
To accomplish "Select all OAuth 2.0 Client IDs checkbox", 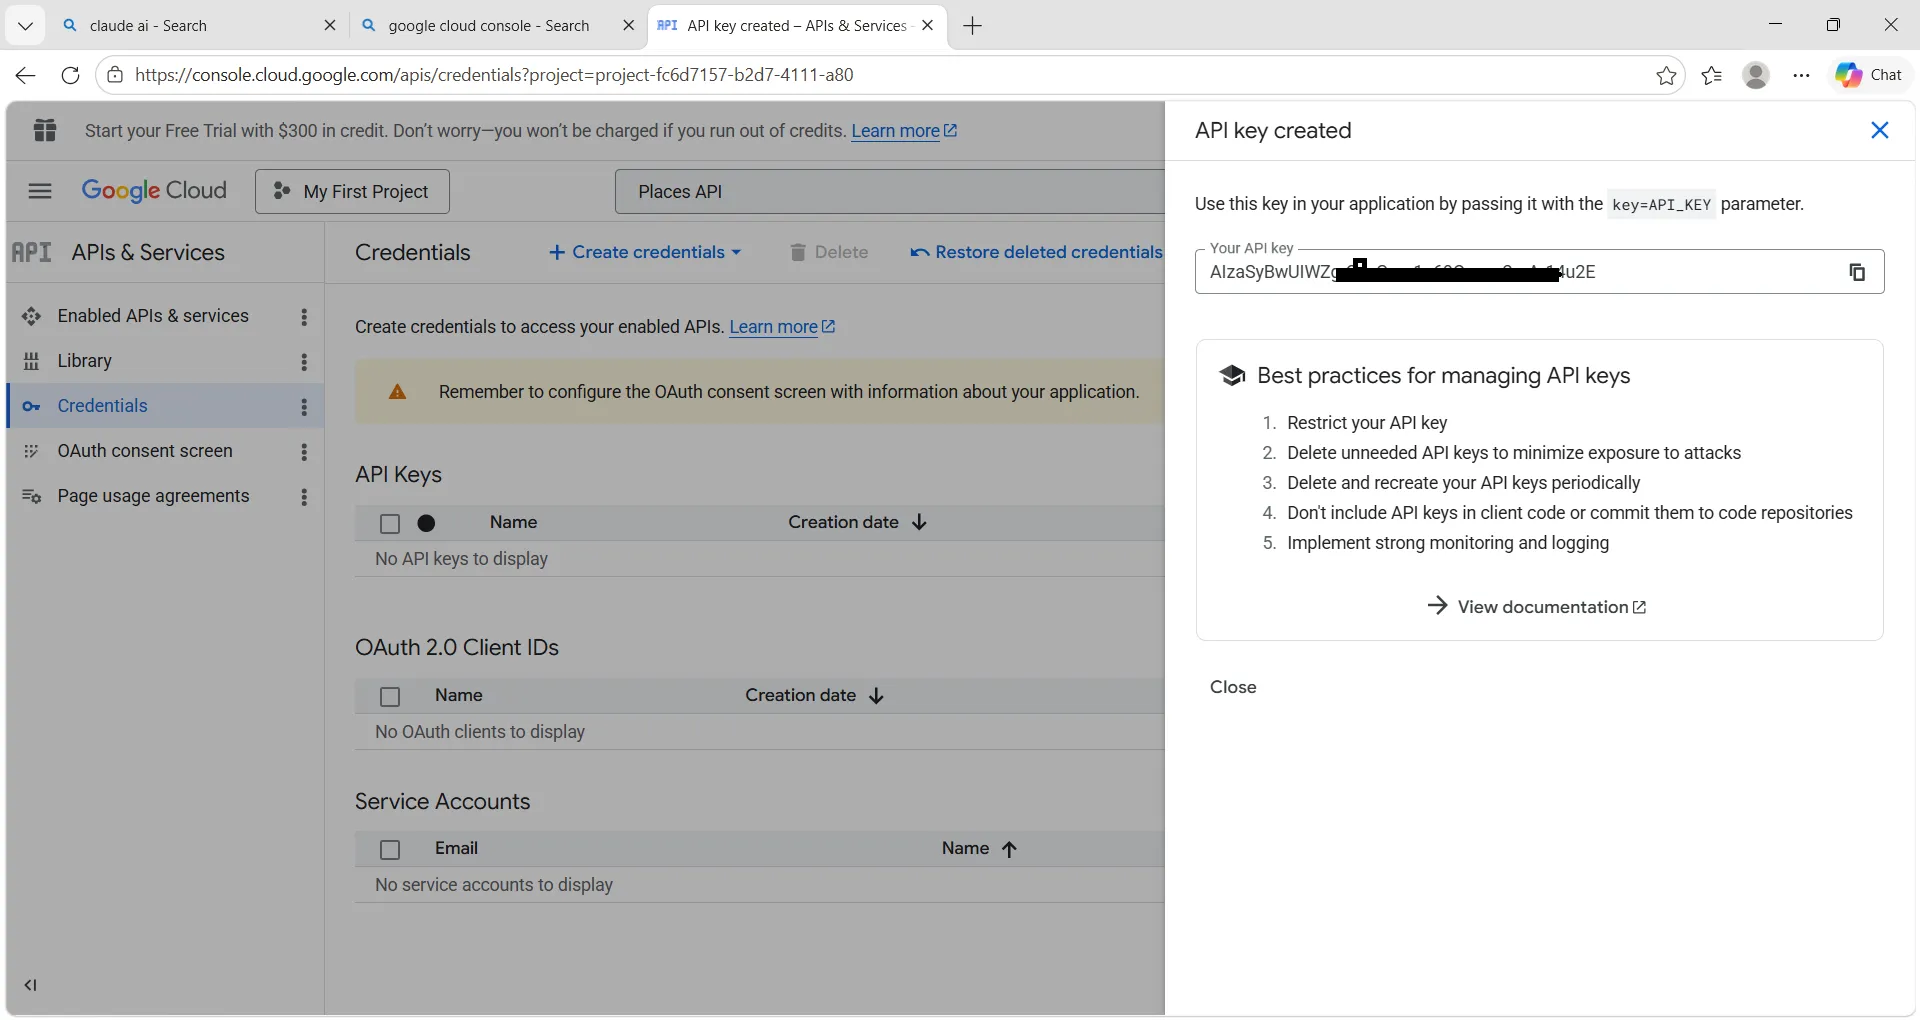I will pyautogui.click(x=390, y=697).
